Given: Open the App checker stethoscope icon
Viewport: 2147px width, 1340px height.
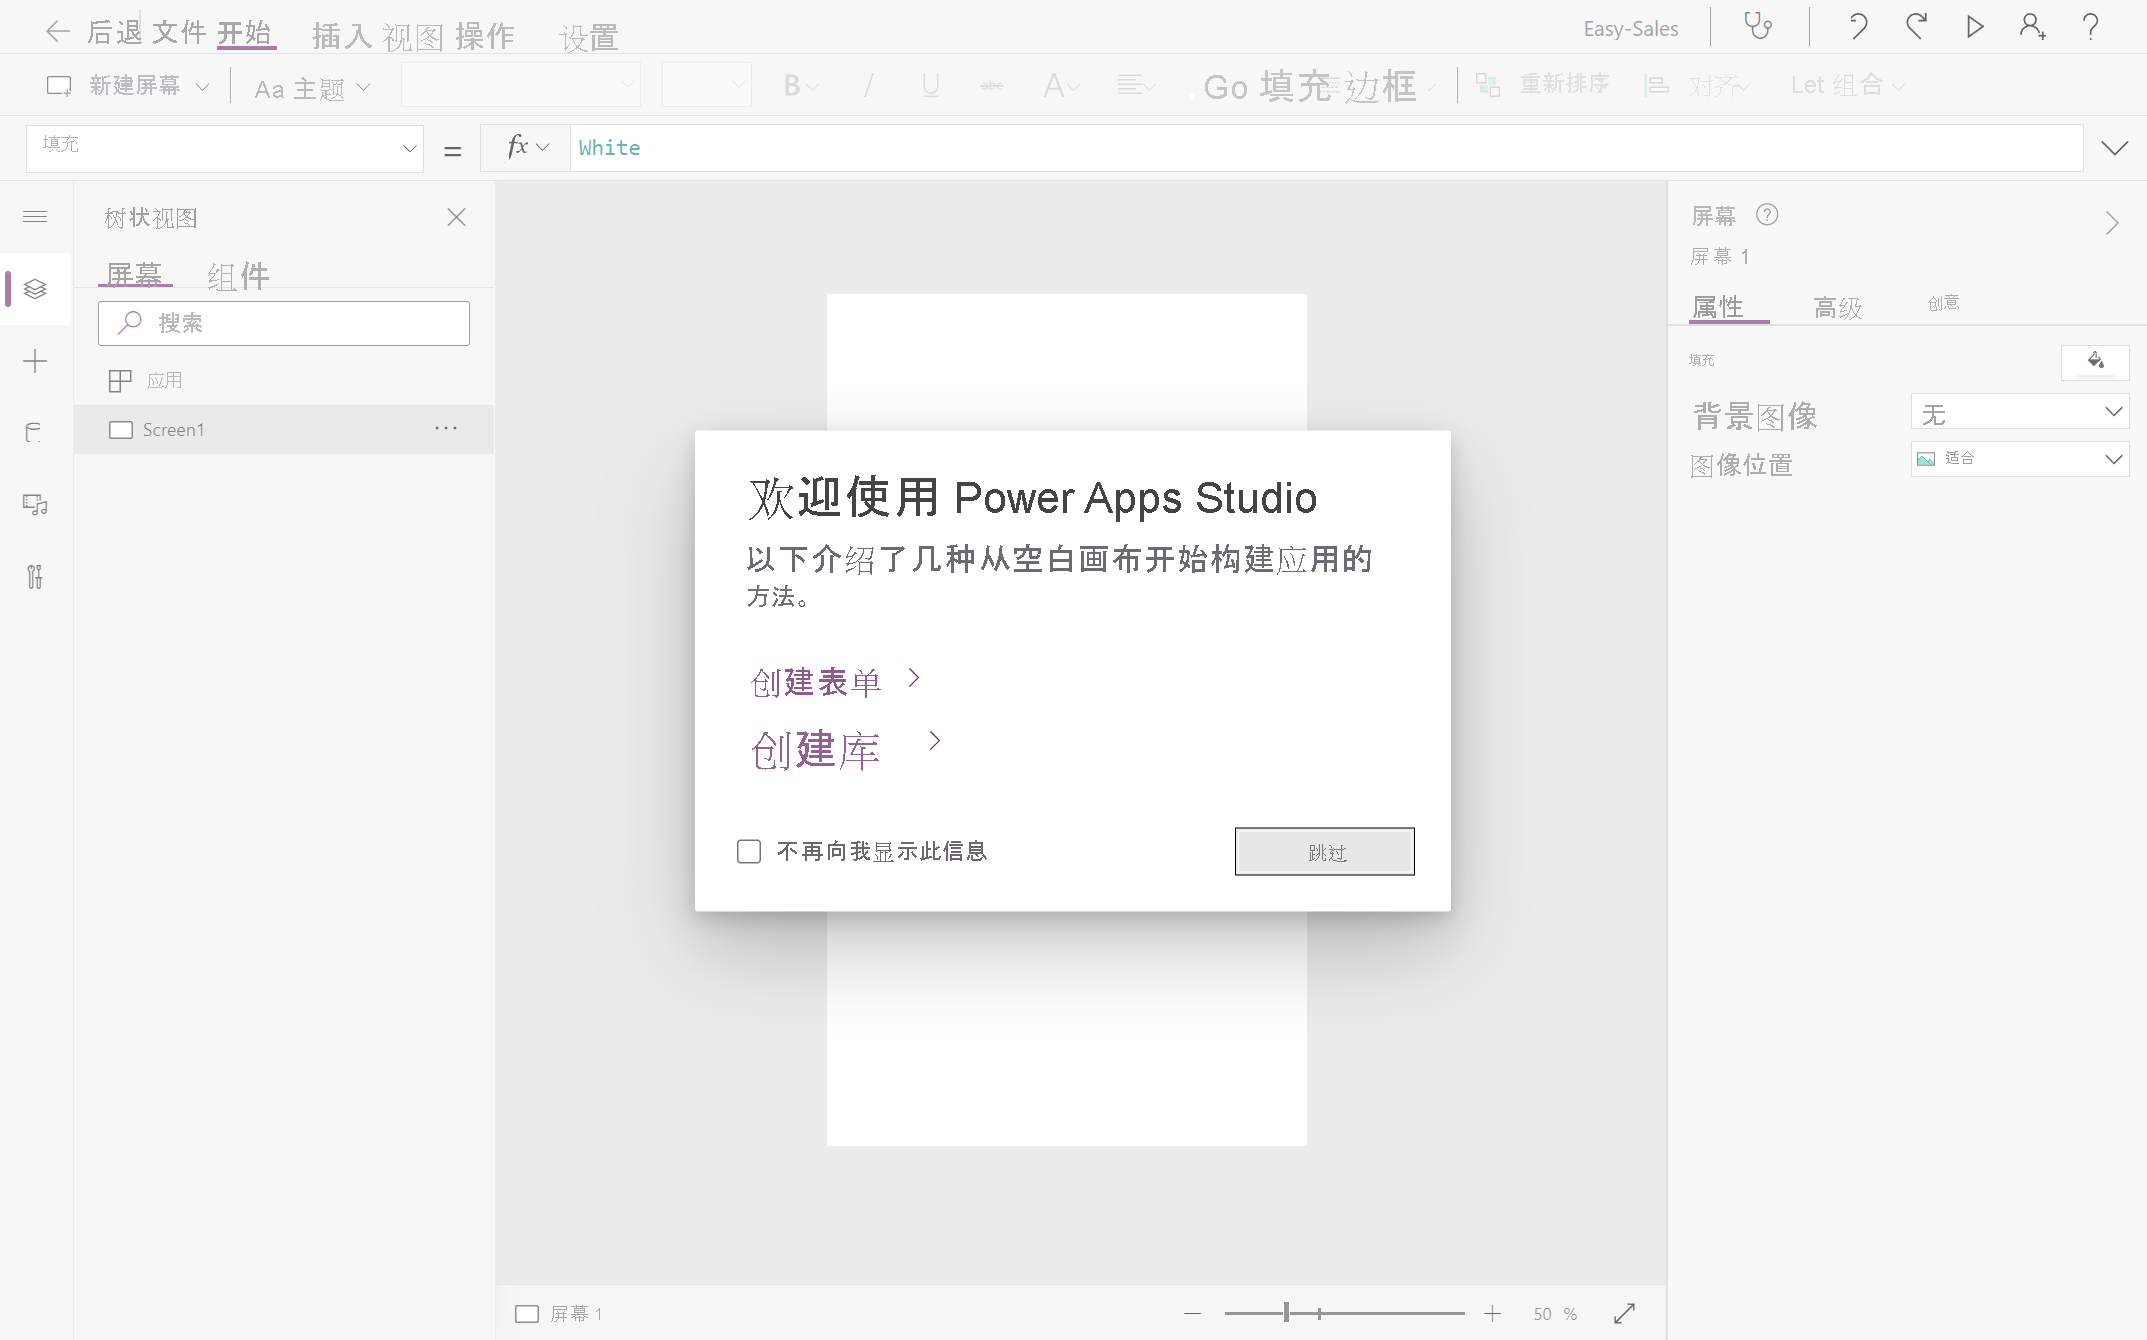Looking at the screenshot, I should pos(1759,26).
